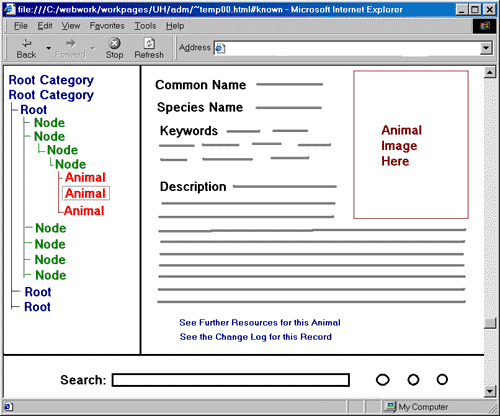Image resolution: width=500 pixels, height=416 pixels.
Task: Open See Further Resources for this Animal
Action: 260,323
